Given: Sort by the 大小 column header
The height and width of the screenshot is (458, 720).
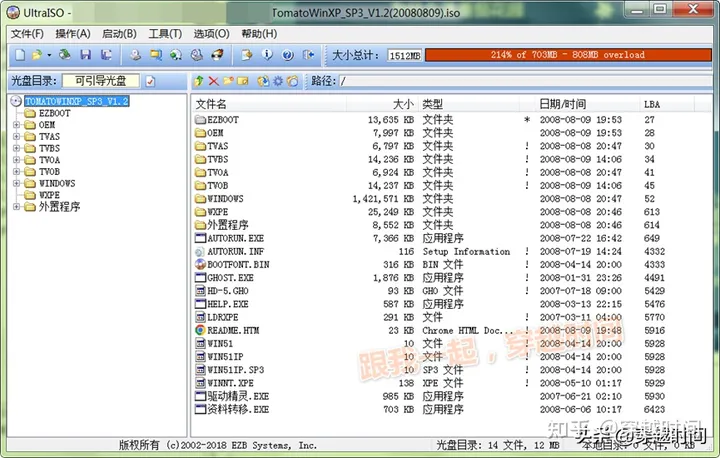Looking at the screenshot, I should click(382, 104).
